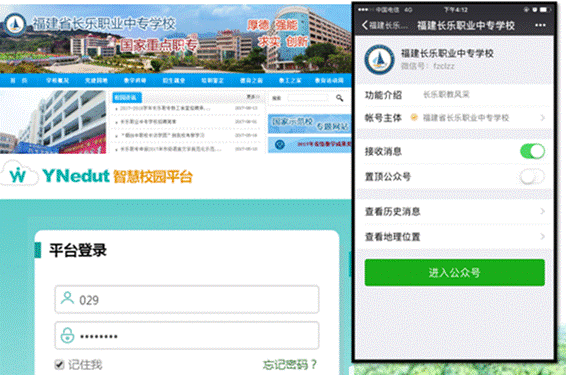The height and width of the screenshot is (375, 566).
Task: Click the school logo emblem in the website header
Action: pos(15,24)
